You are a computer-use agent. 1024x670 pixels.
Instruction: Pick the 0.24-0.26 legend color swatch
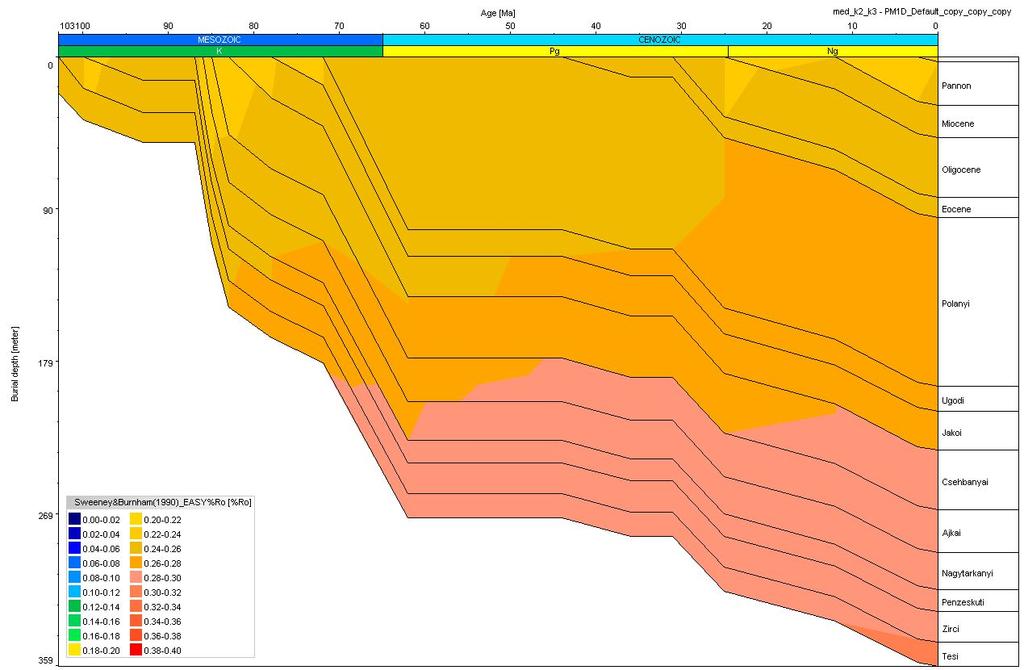pos(136,549)
